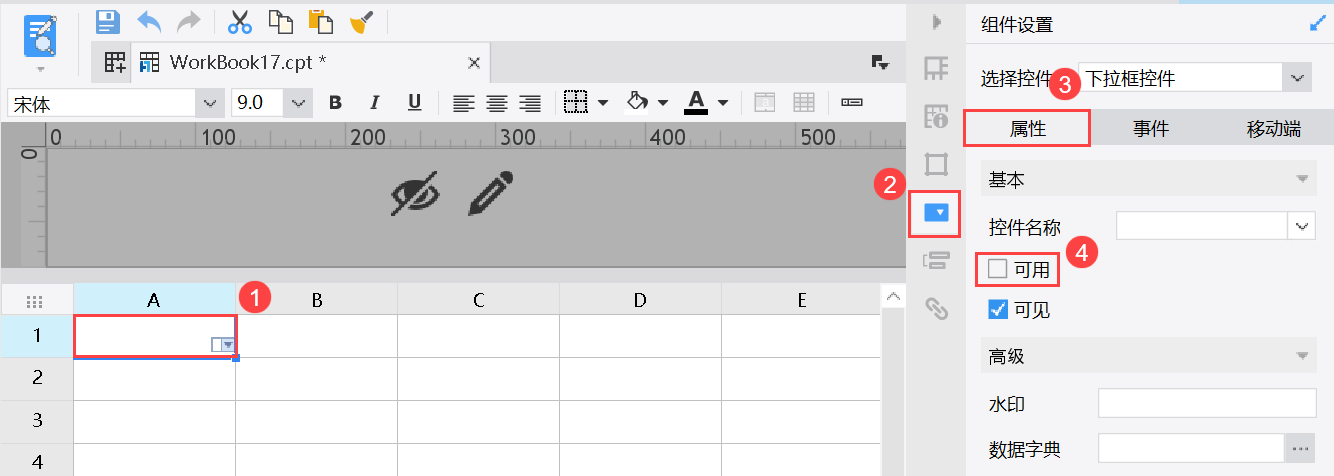Open the 选择控件 widget type dropdown
Screen dimensions: 1334x476
click(x=1297, y=77)
